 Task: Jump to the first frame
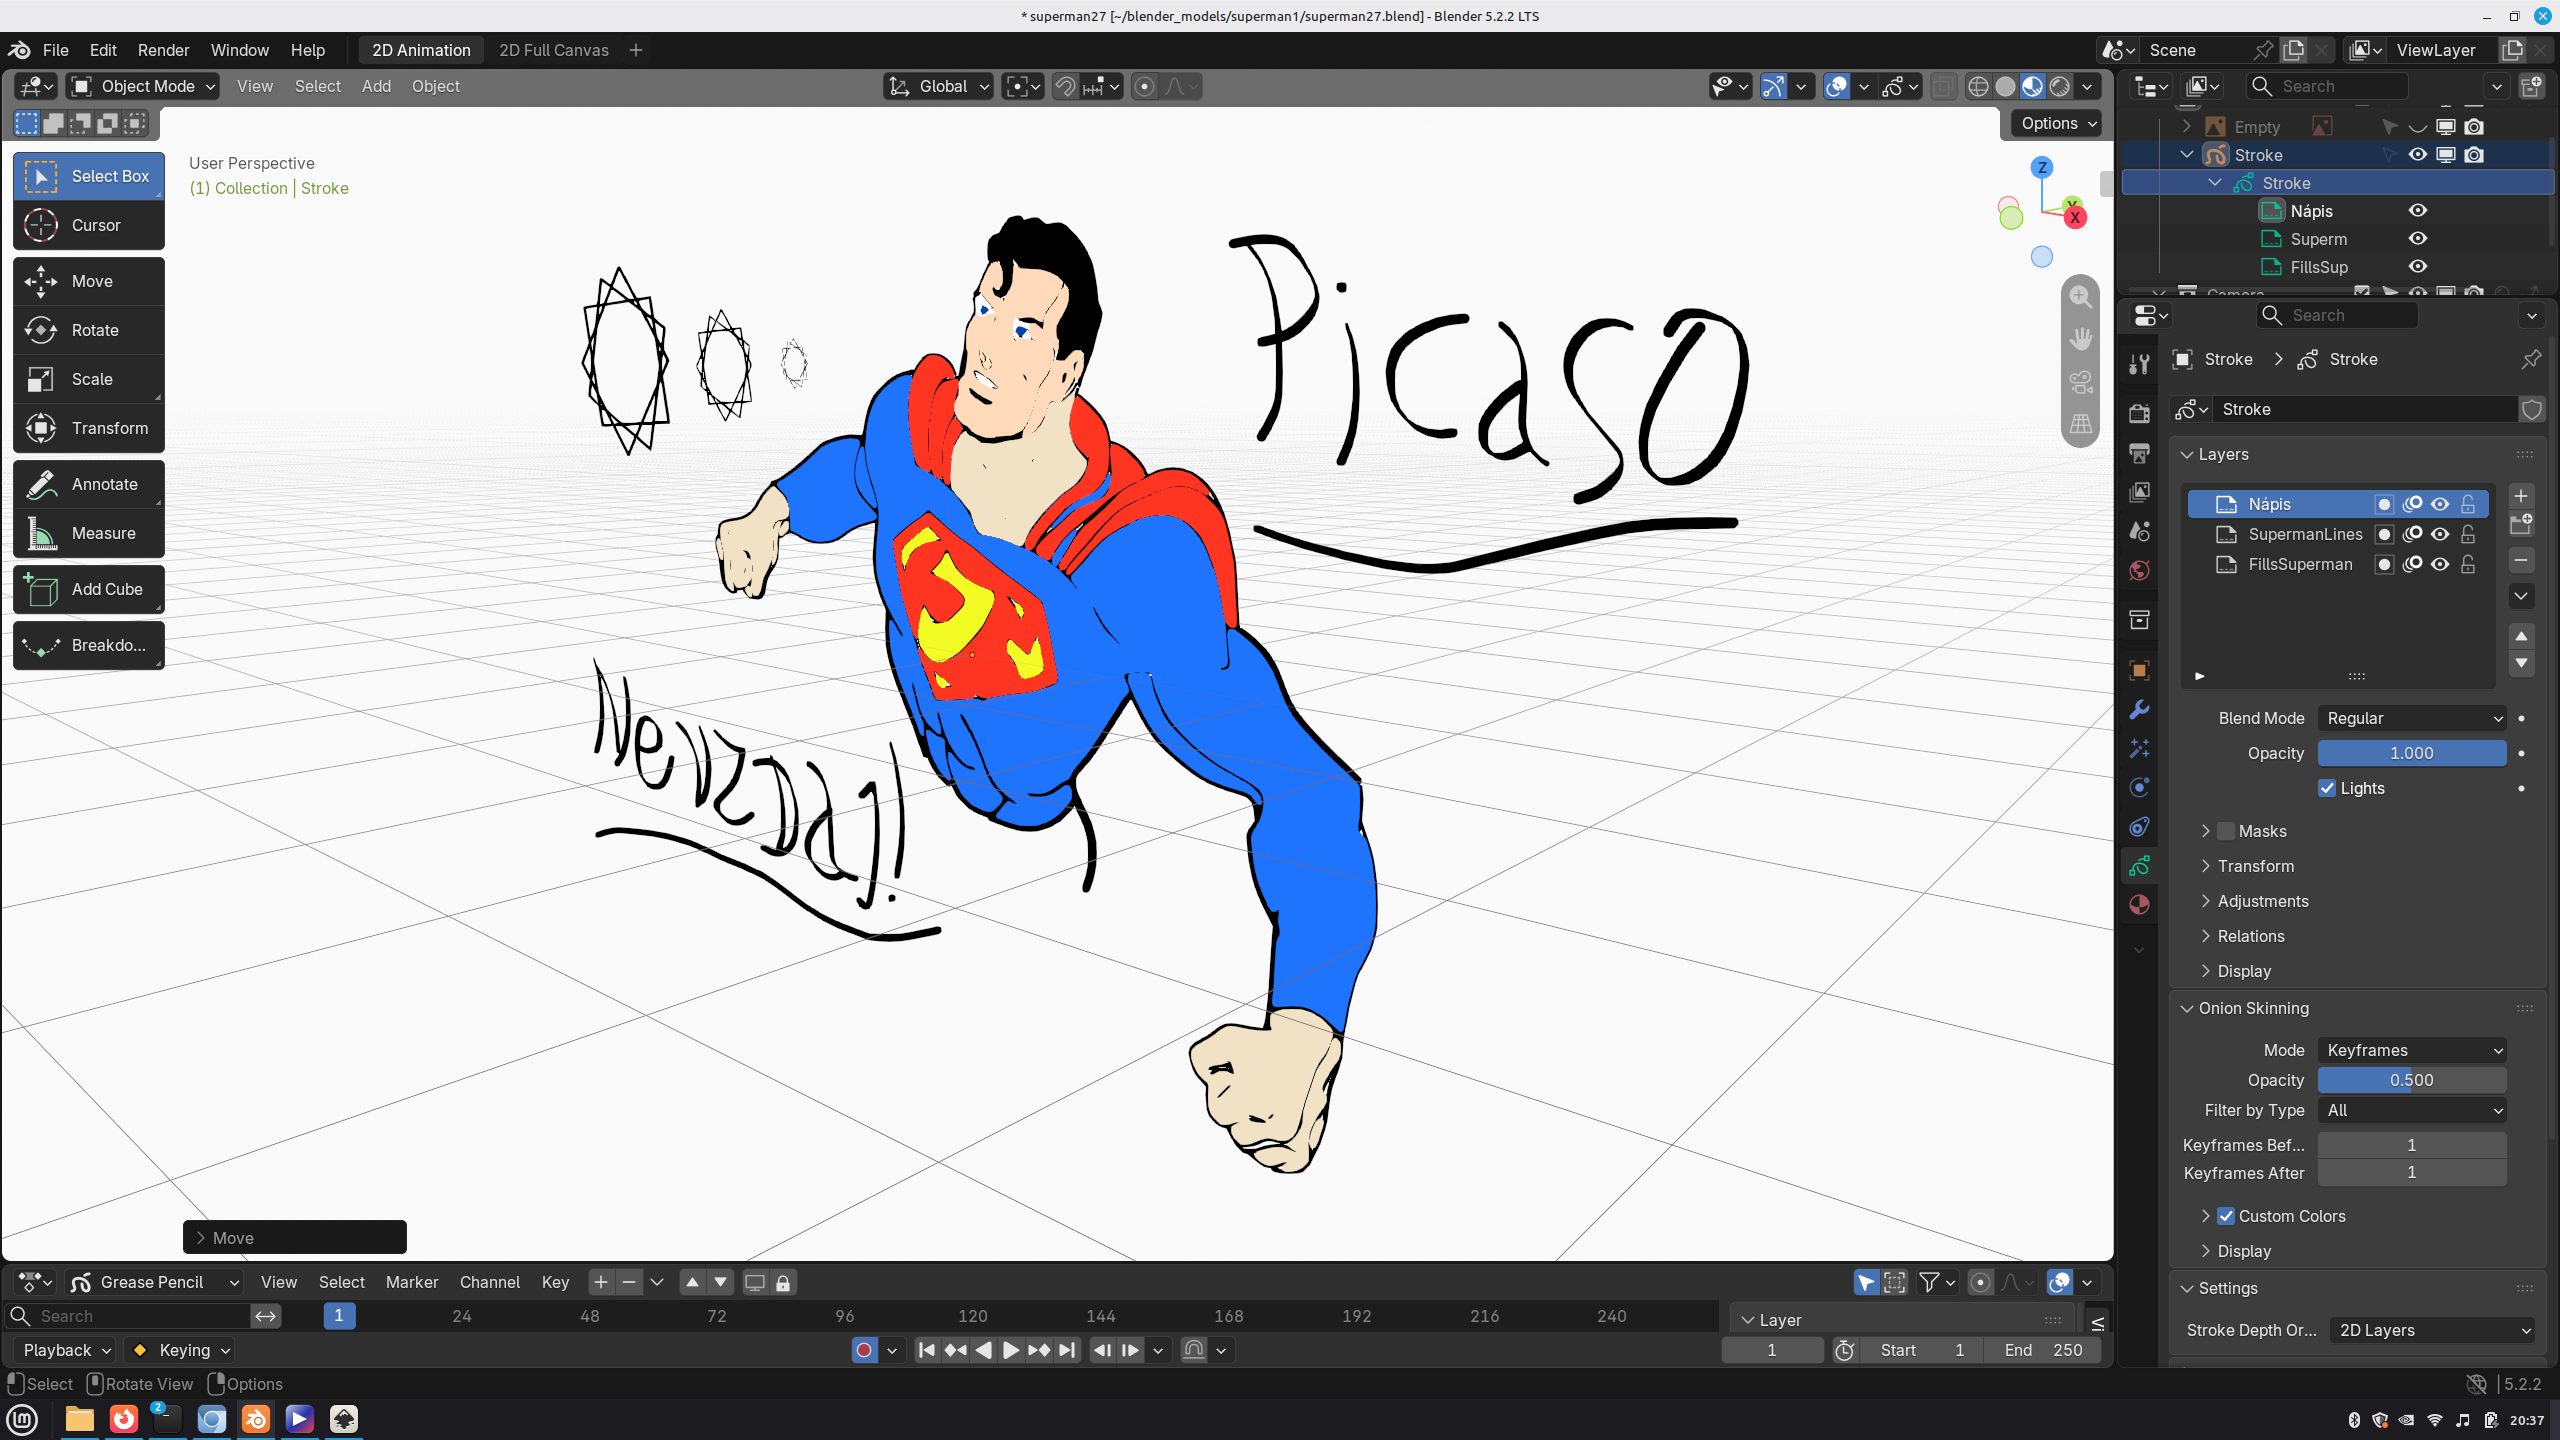(x=927, y=1350)
